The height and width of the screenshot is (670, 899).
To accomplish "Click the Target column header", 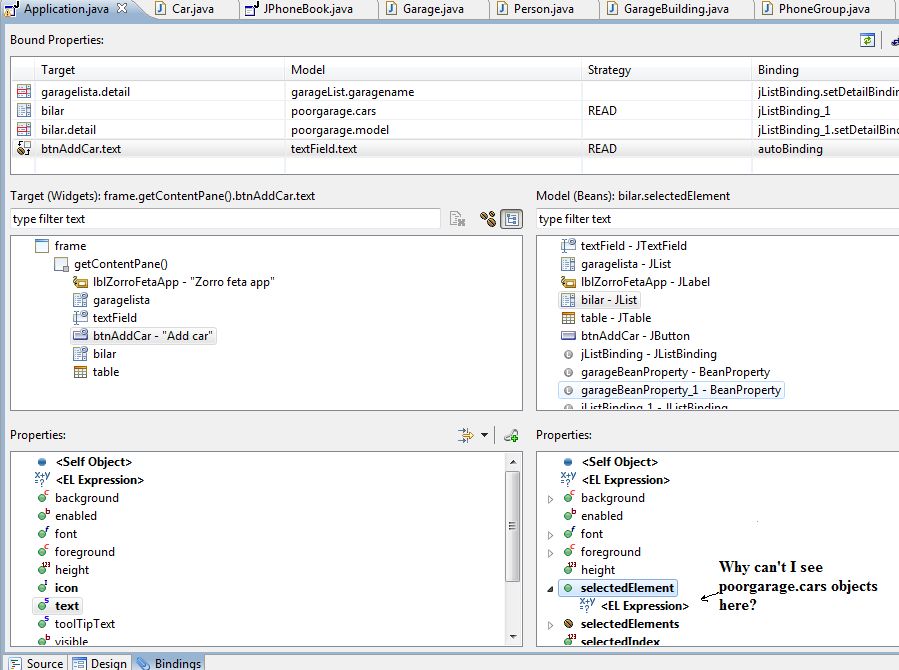I will 159,69.
